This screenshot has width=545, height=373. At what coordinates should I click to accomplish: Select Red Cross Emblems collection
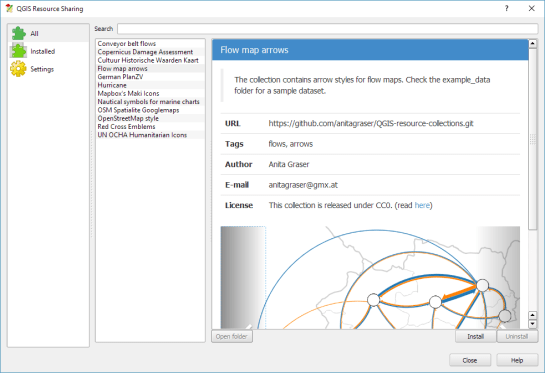(150, 127)
